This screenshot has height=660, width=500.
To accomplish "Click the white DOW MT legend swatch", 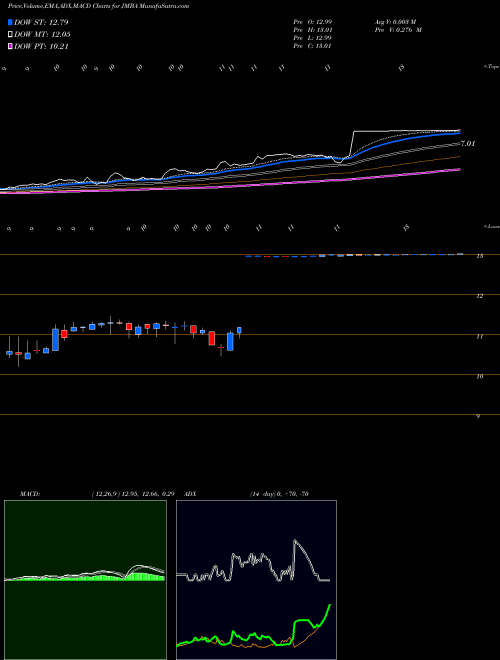I will 10,35.
